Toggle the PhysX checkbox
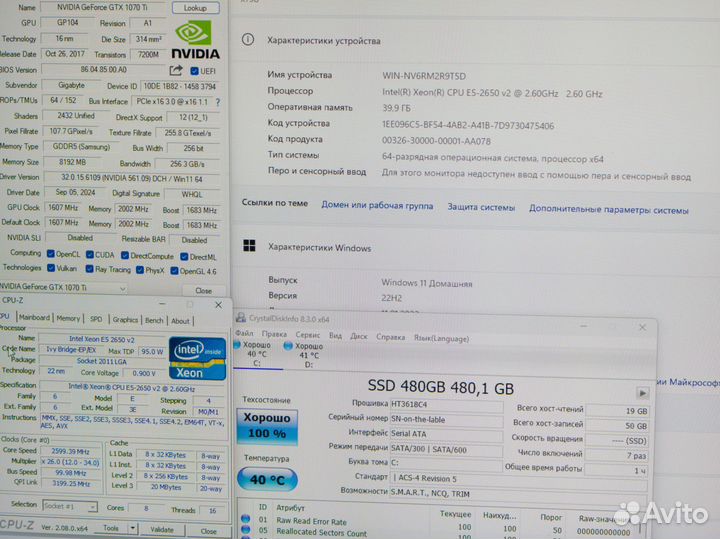The width and height of the screenshot is (720, 539). pos(140,270)
